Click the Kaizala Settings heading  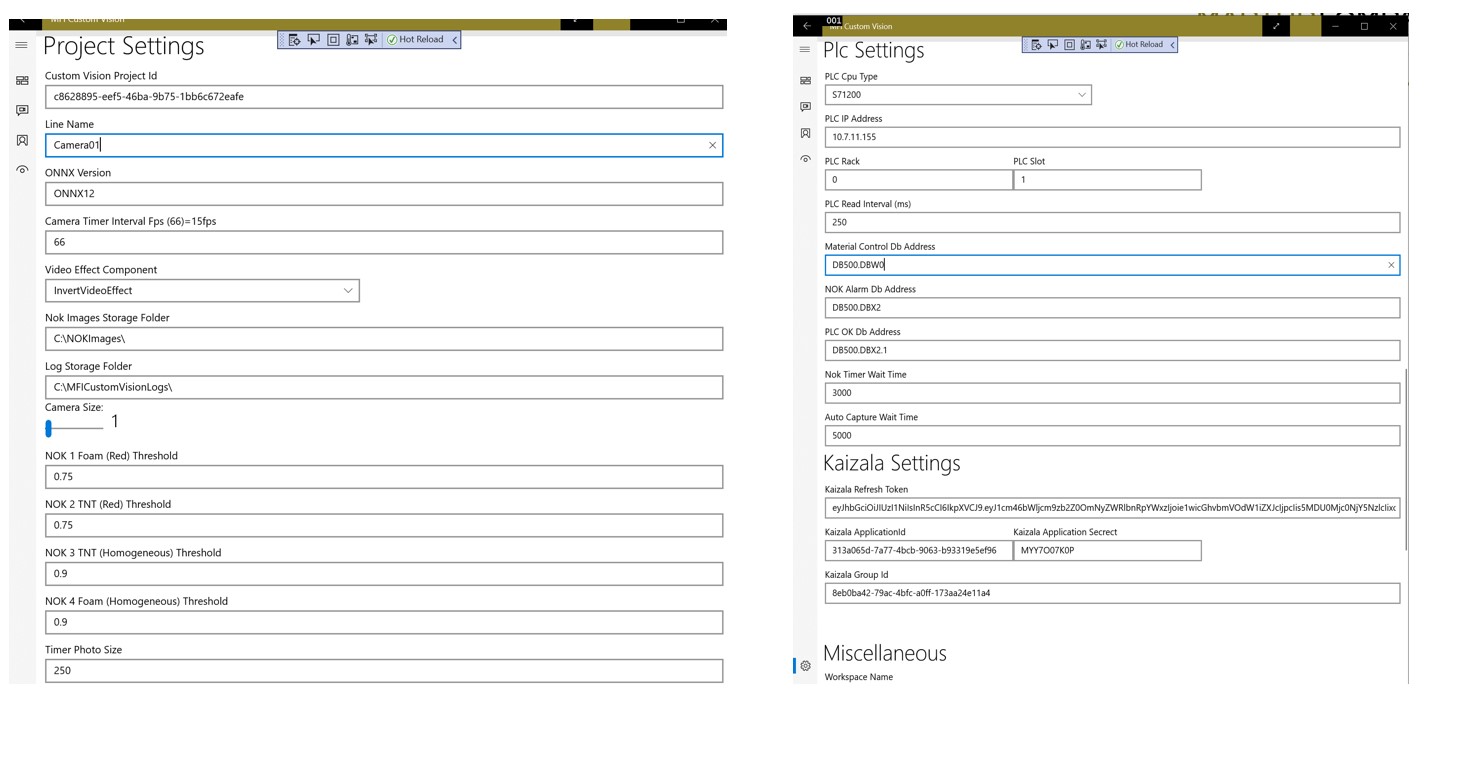pyautogui.click(x=892, y=463)
